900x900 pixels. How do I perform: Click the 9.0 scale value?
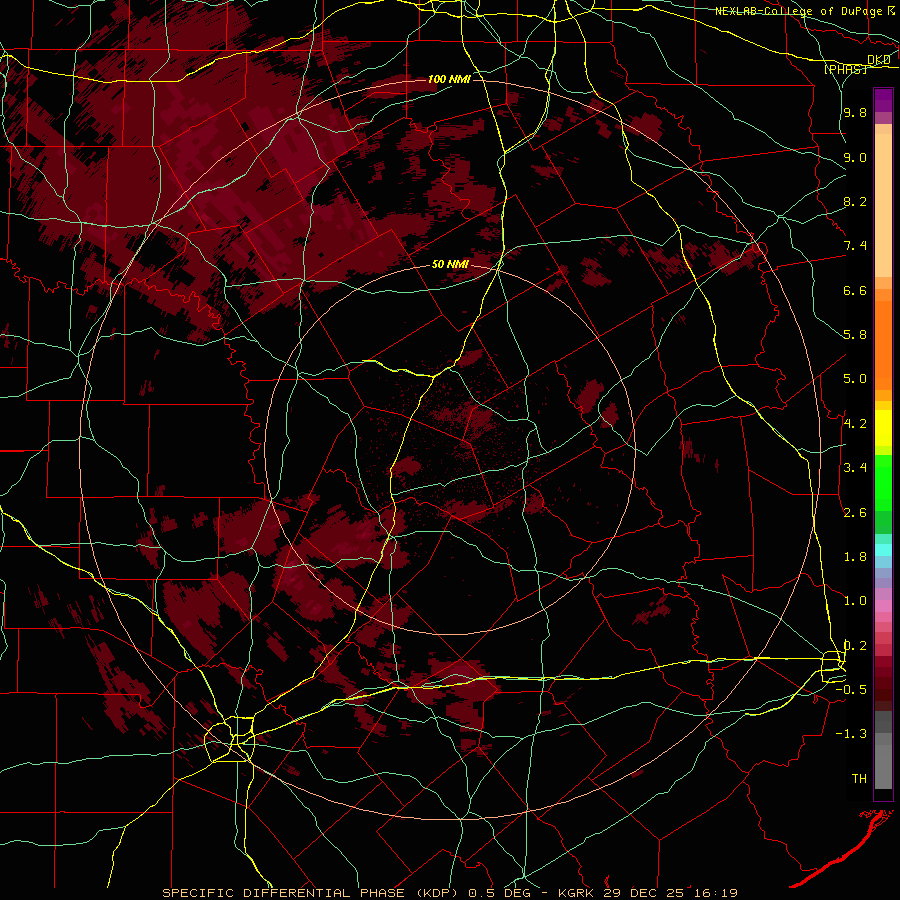tap(855, 157)
